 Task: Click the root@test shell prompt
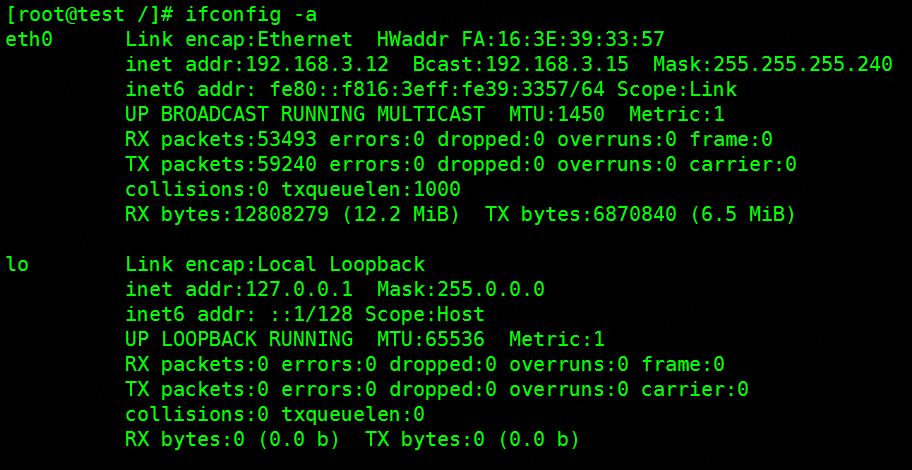point(88,14)
